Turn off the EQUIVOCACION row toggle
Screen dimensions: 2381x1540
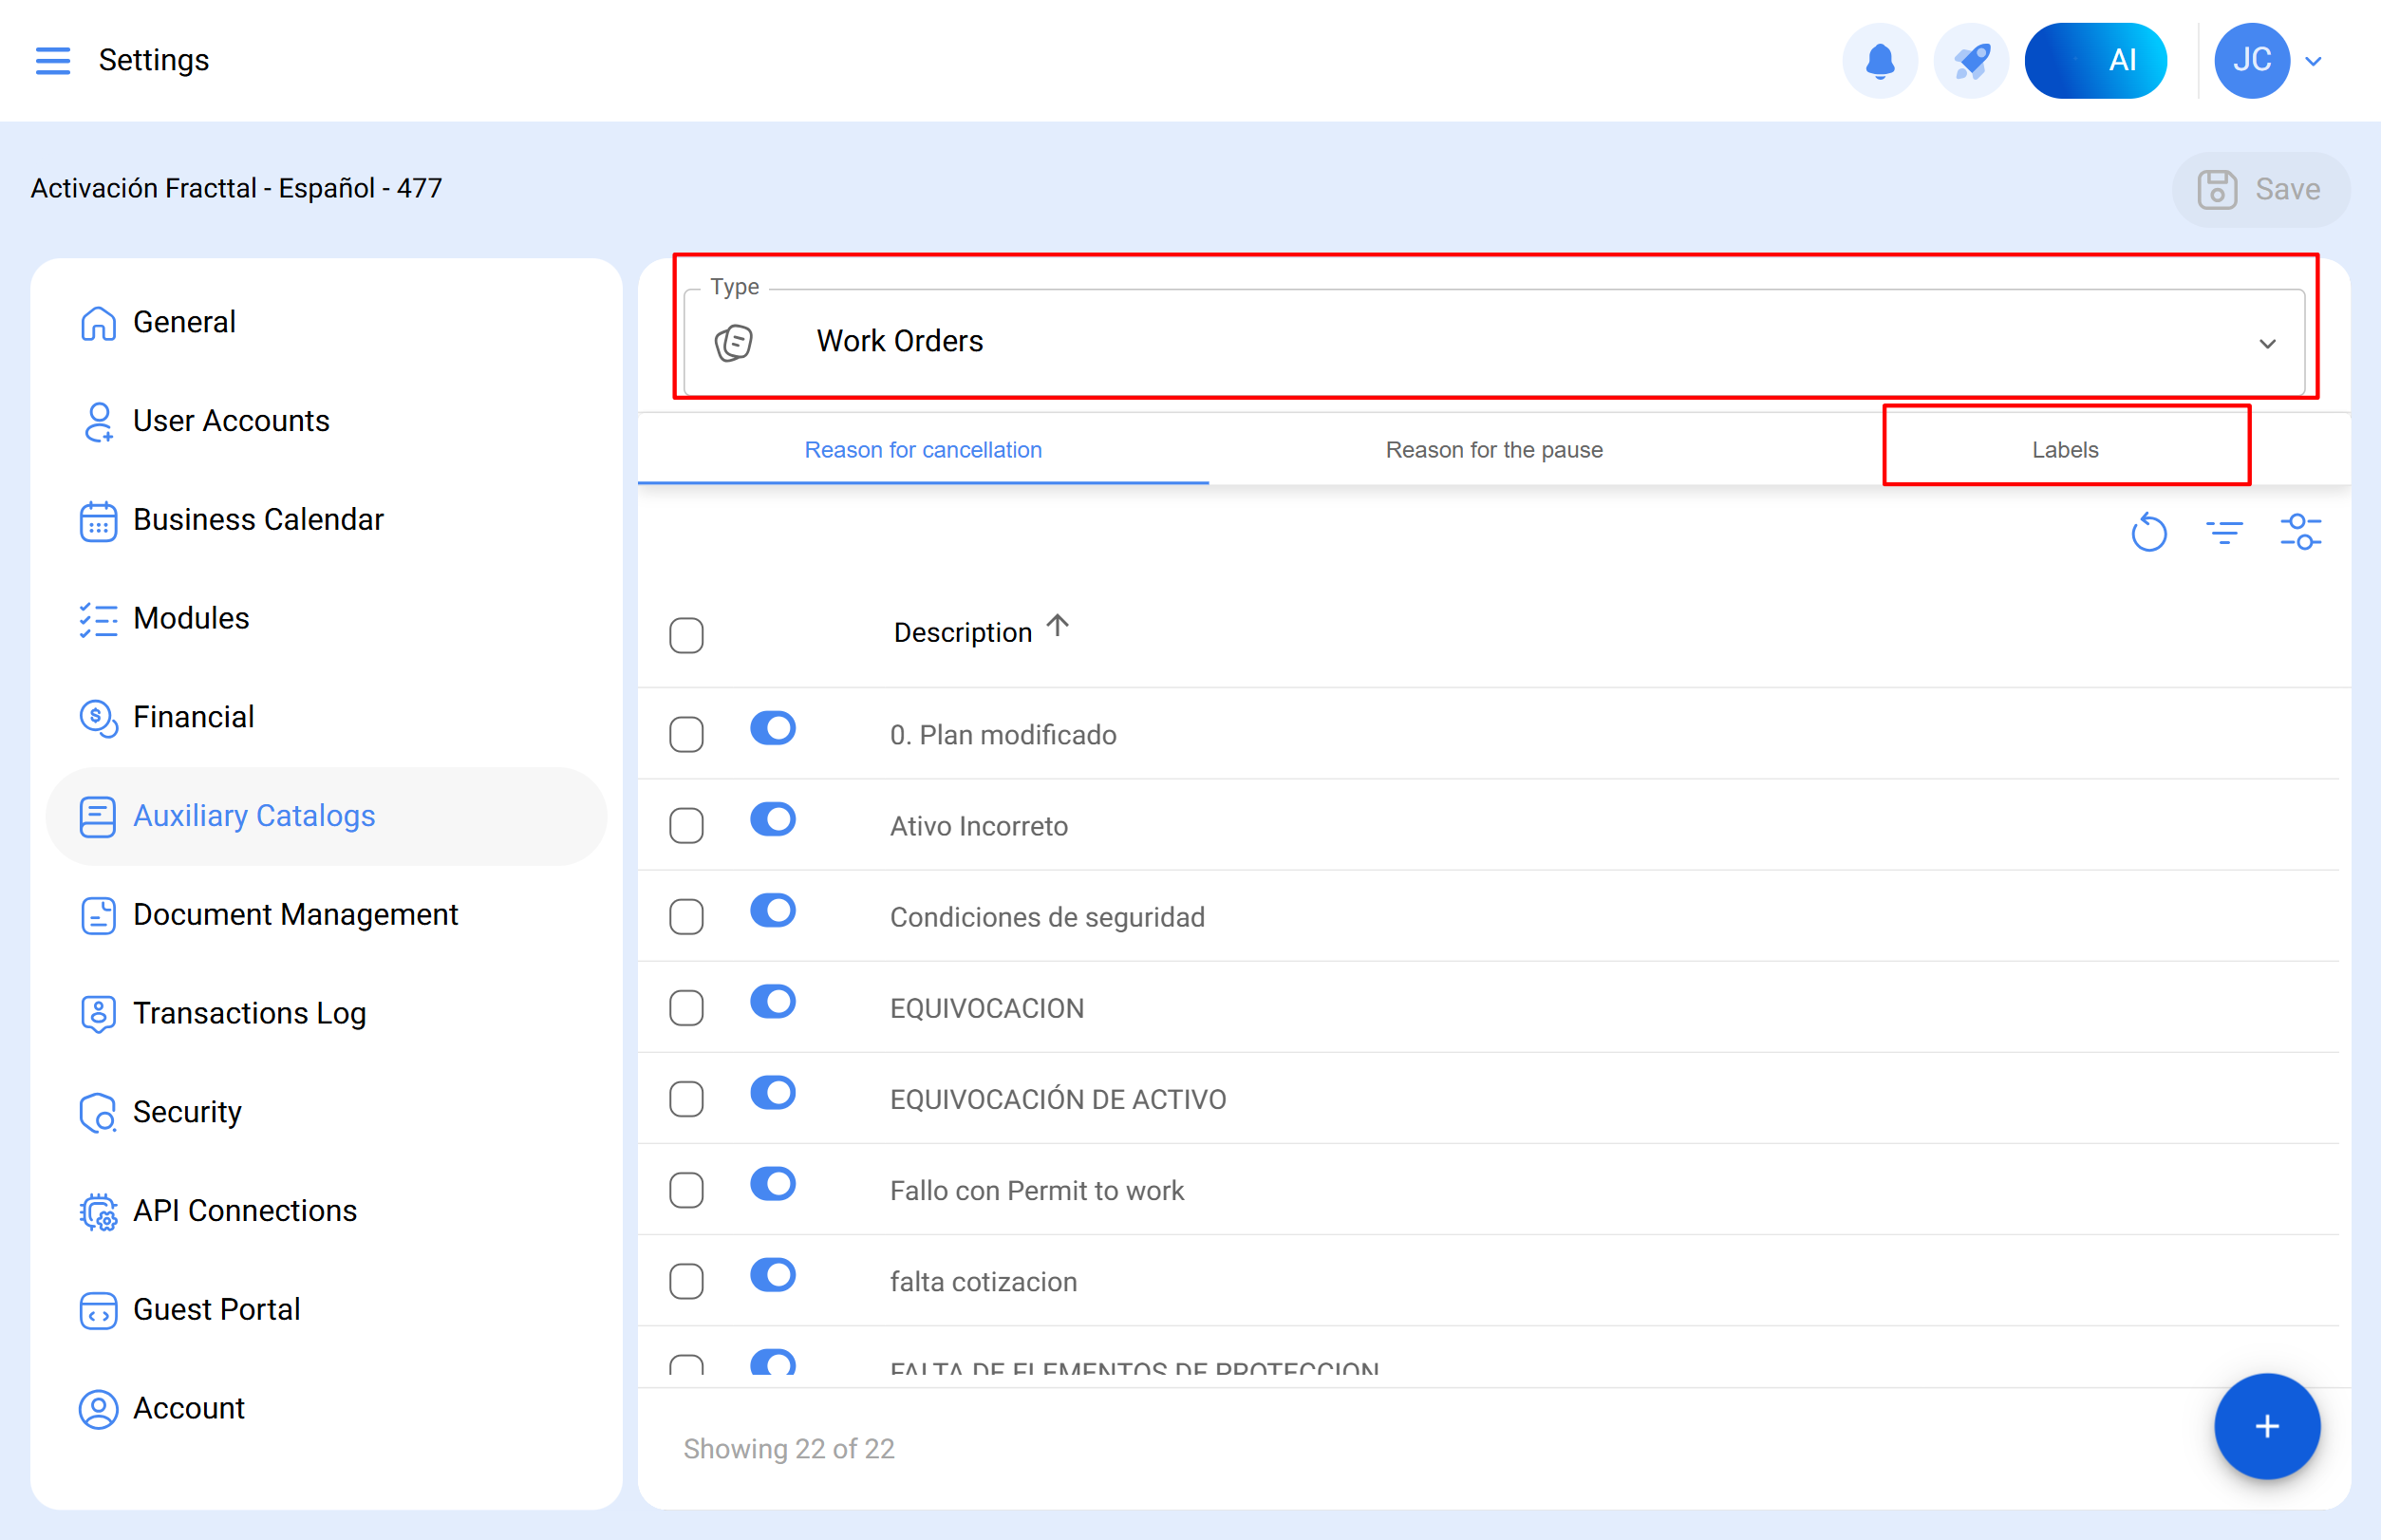772,1002
